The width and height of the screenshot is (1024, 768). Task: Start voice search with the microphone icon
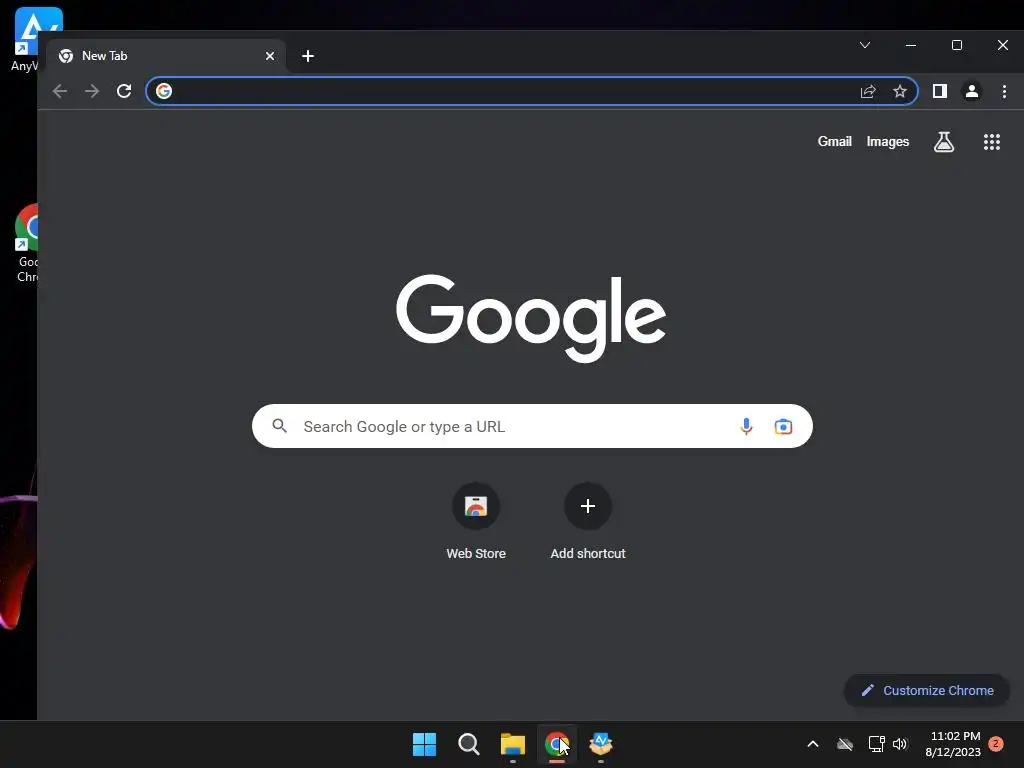pyautogui.click(x=746, y=426)
